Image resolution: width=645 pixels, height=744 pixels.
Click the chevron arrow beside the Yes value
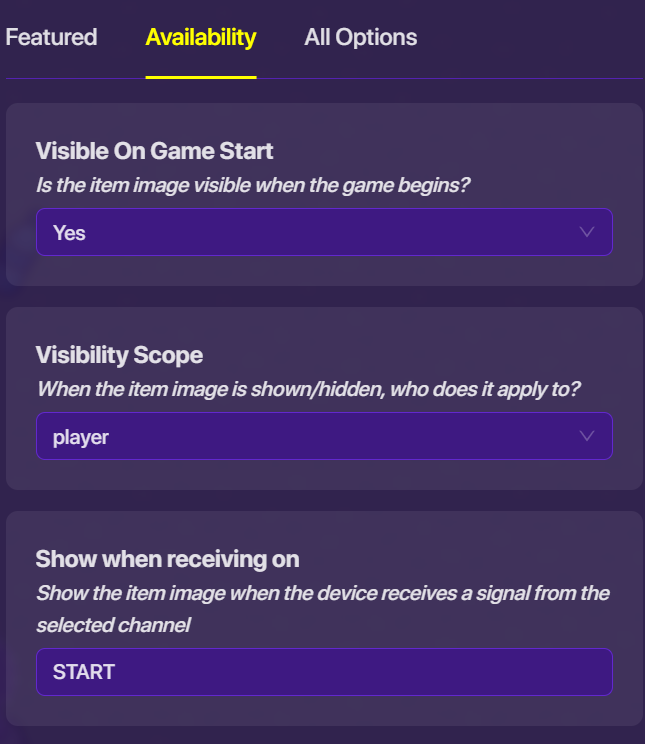tap(587, 232)
